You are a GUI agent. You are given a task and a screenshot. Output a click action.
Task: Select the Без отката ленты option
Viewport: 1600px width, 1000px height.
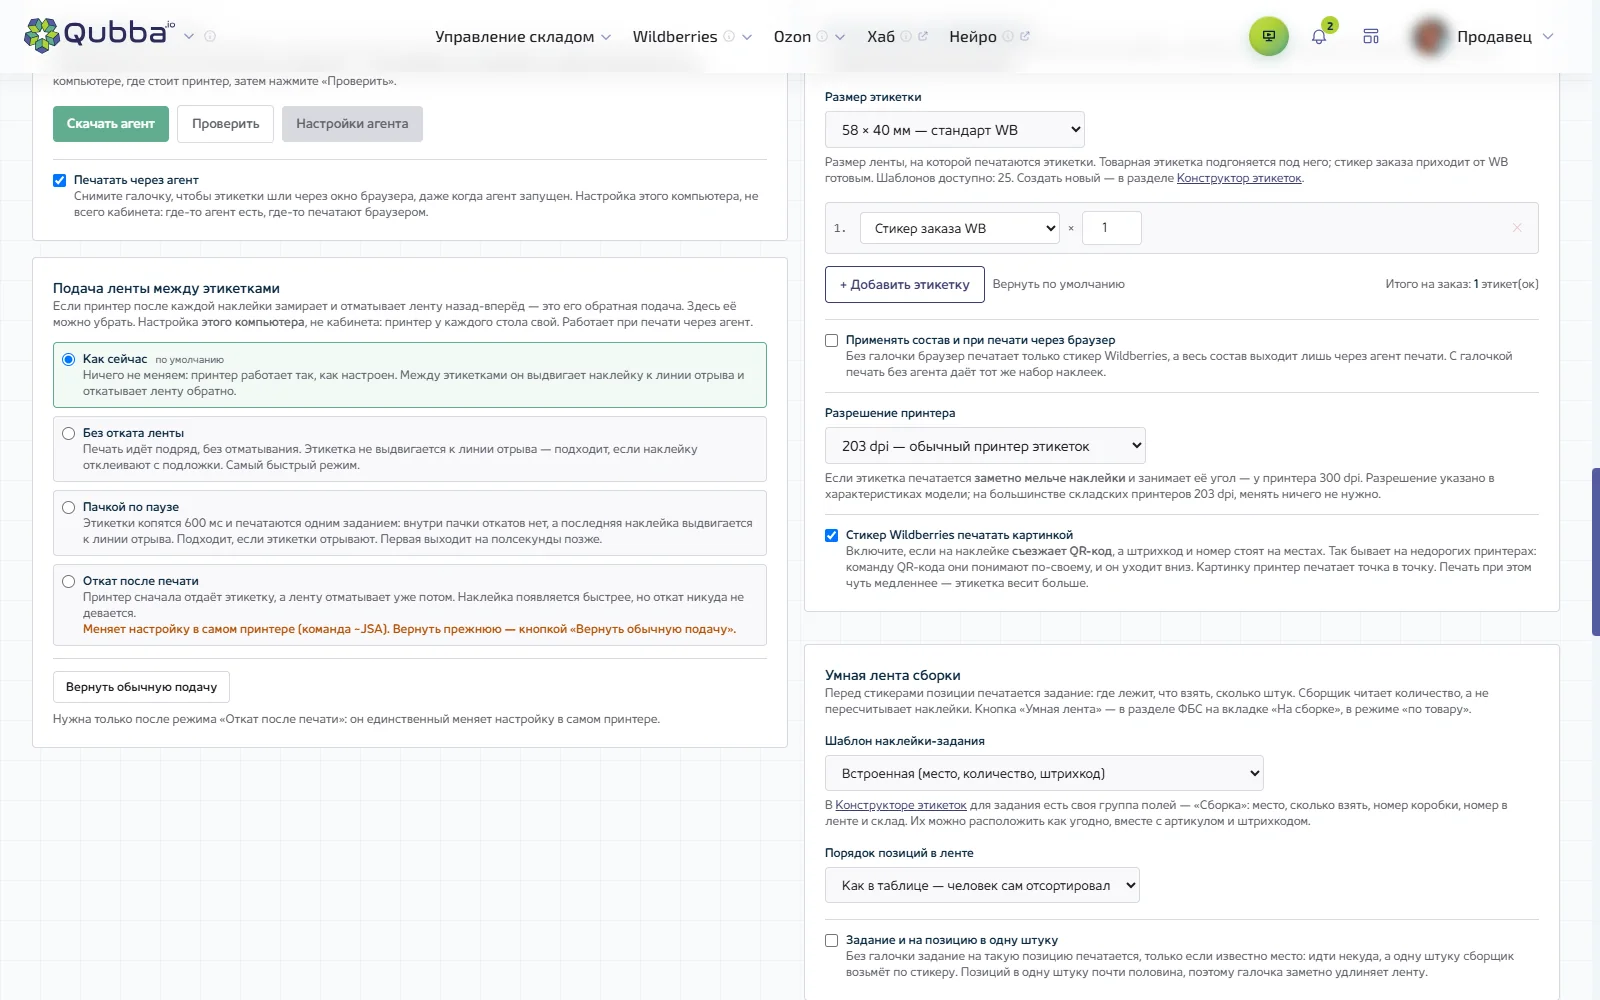click(x=69, y=433)
